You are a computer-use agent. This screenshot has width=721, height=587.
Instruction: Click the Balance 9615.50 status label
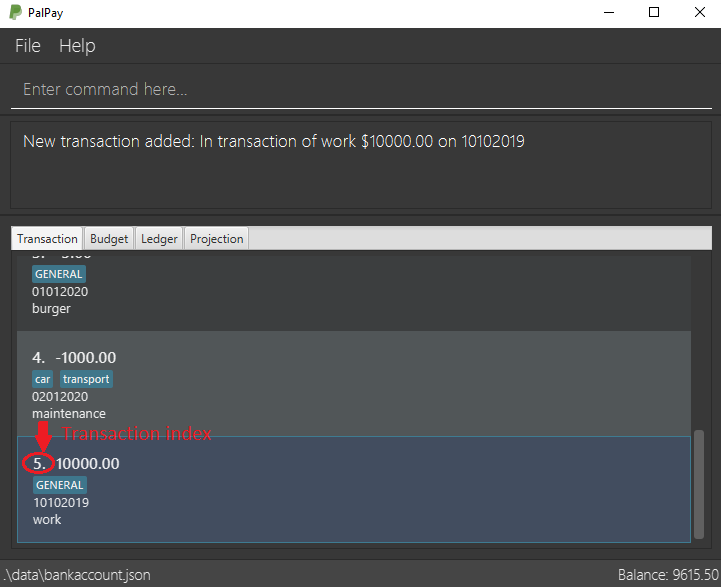[668, 575]
